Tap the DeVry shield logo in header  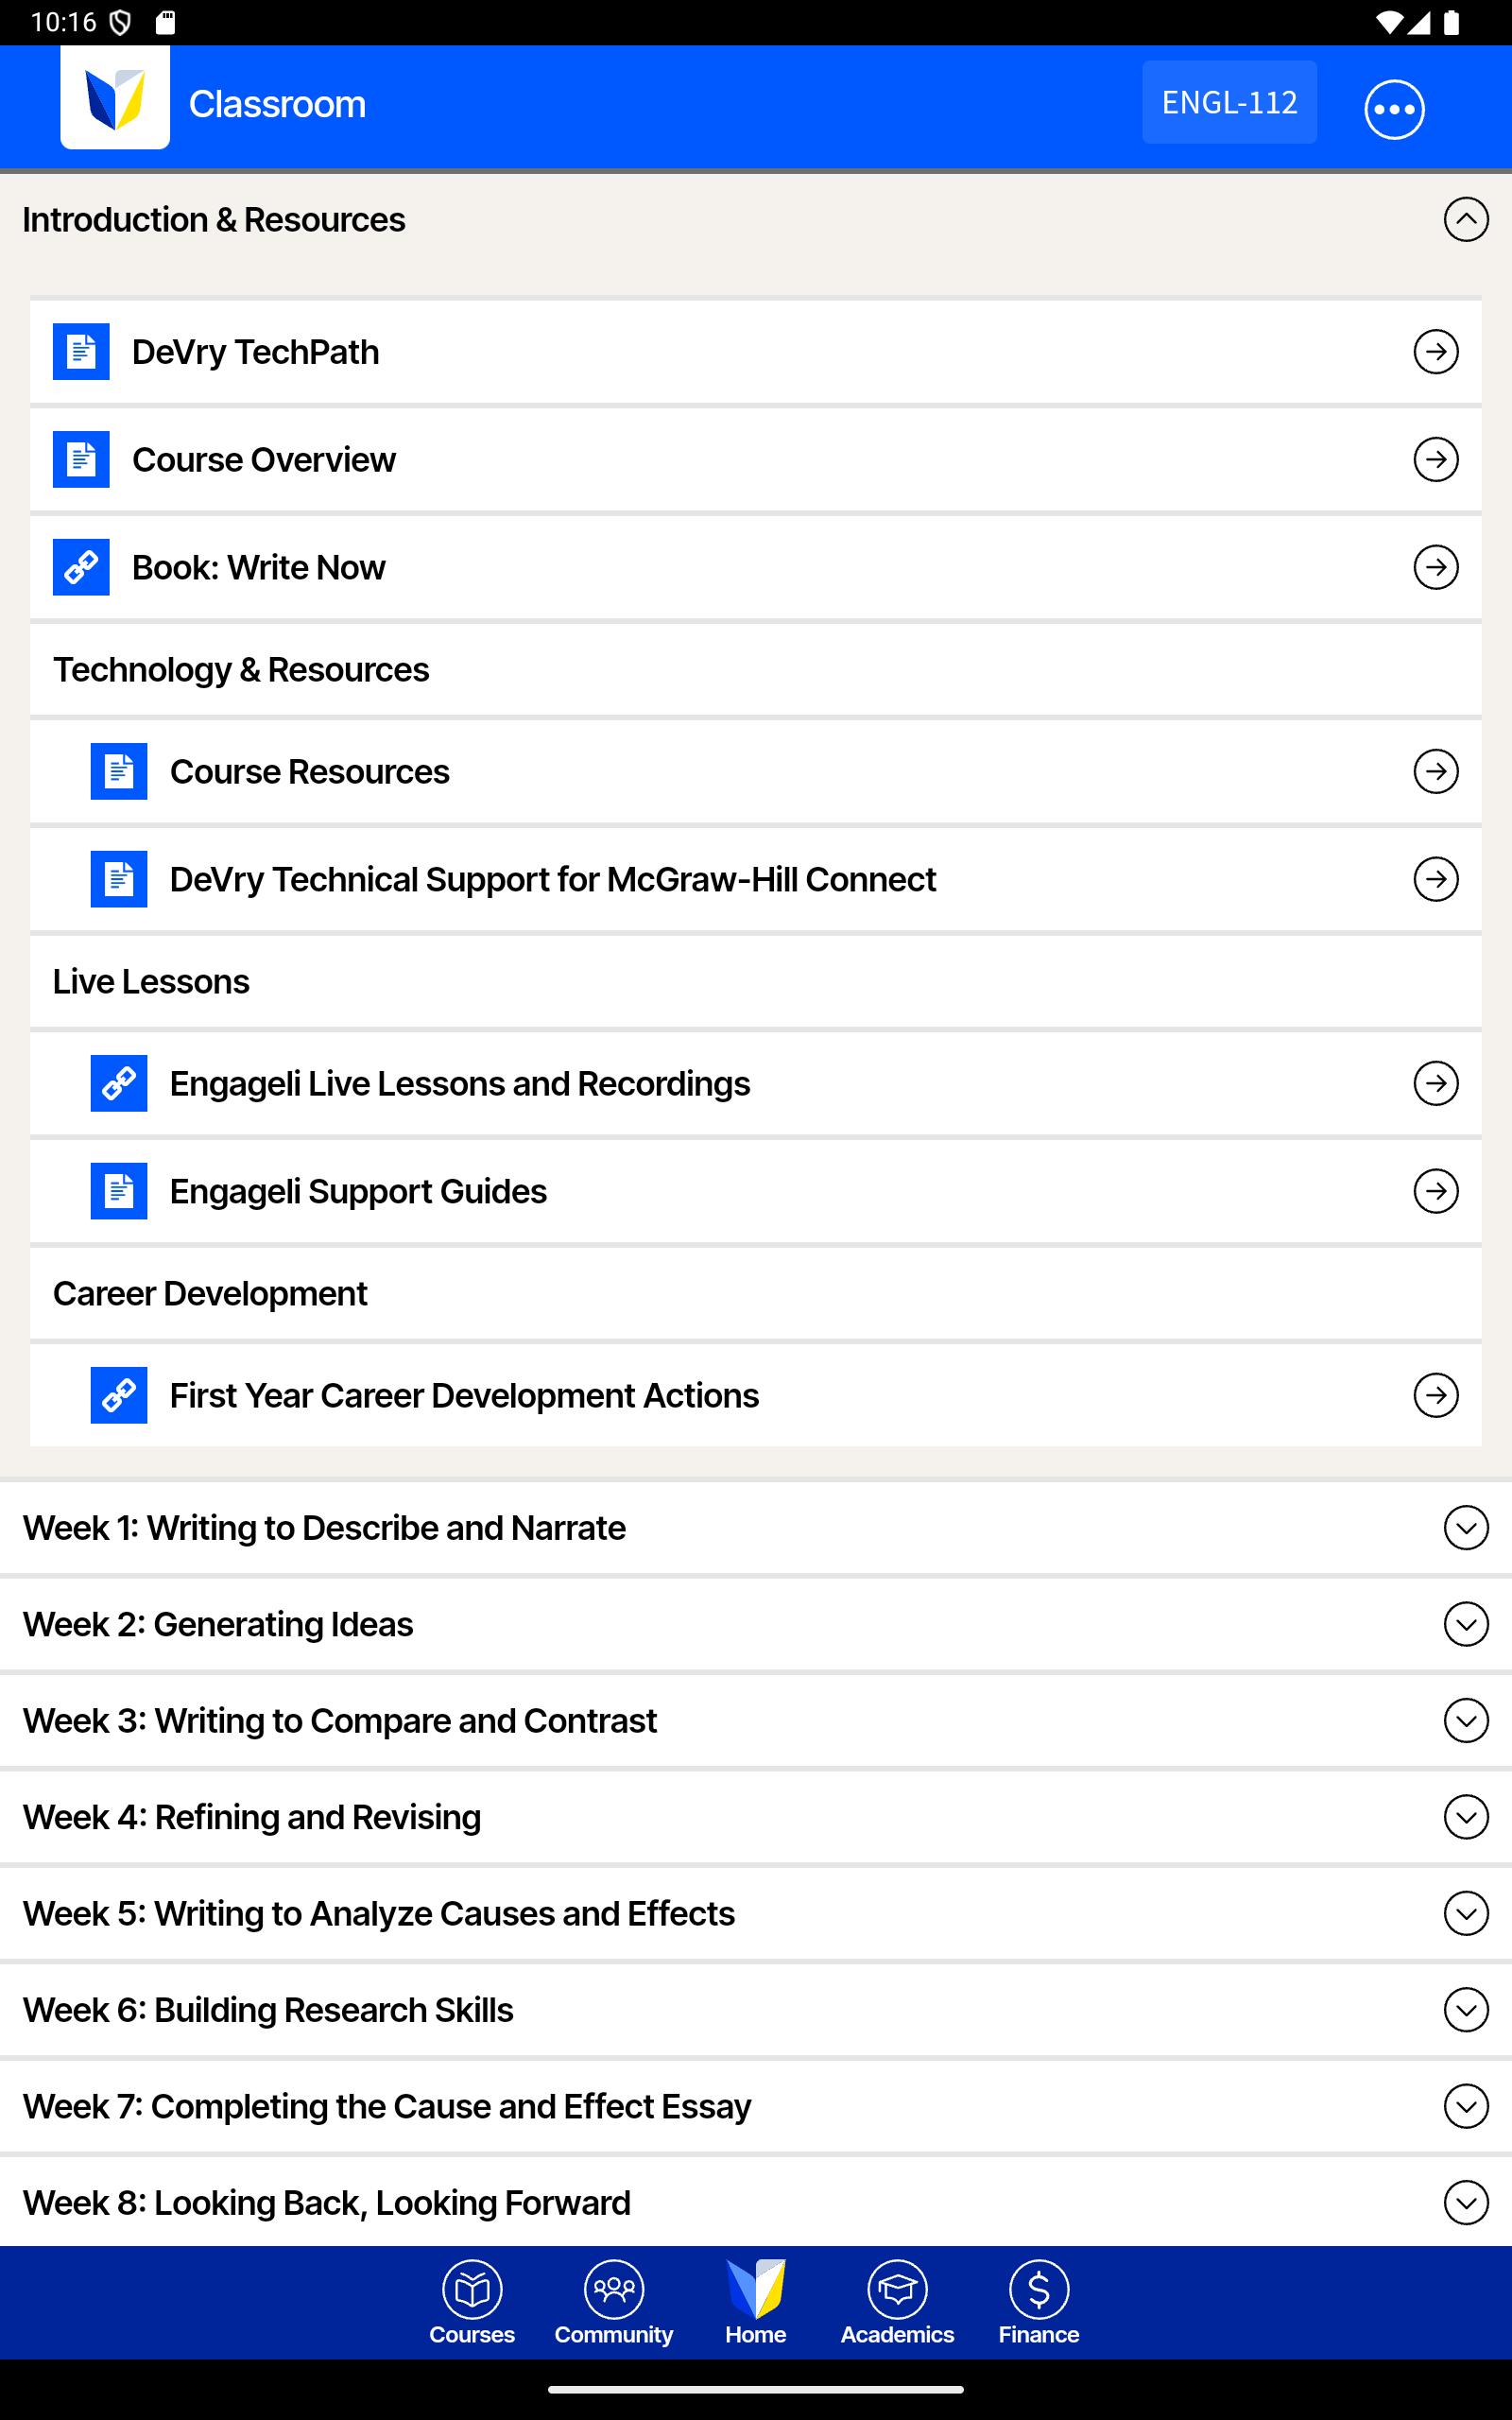[115, 99]
